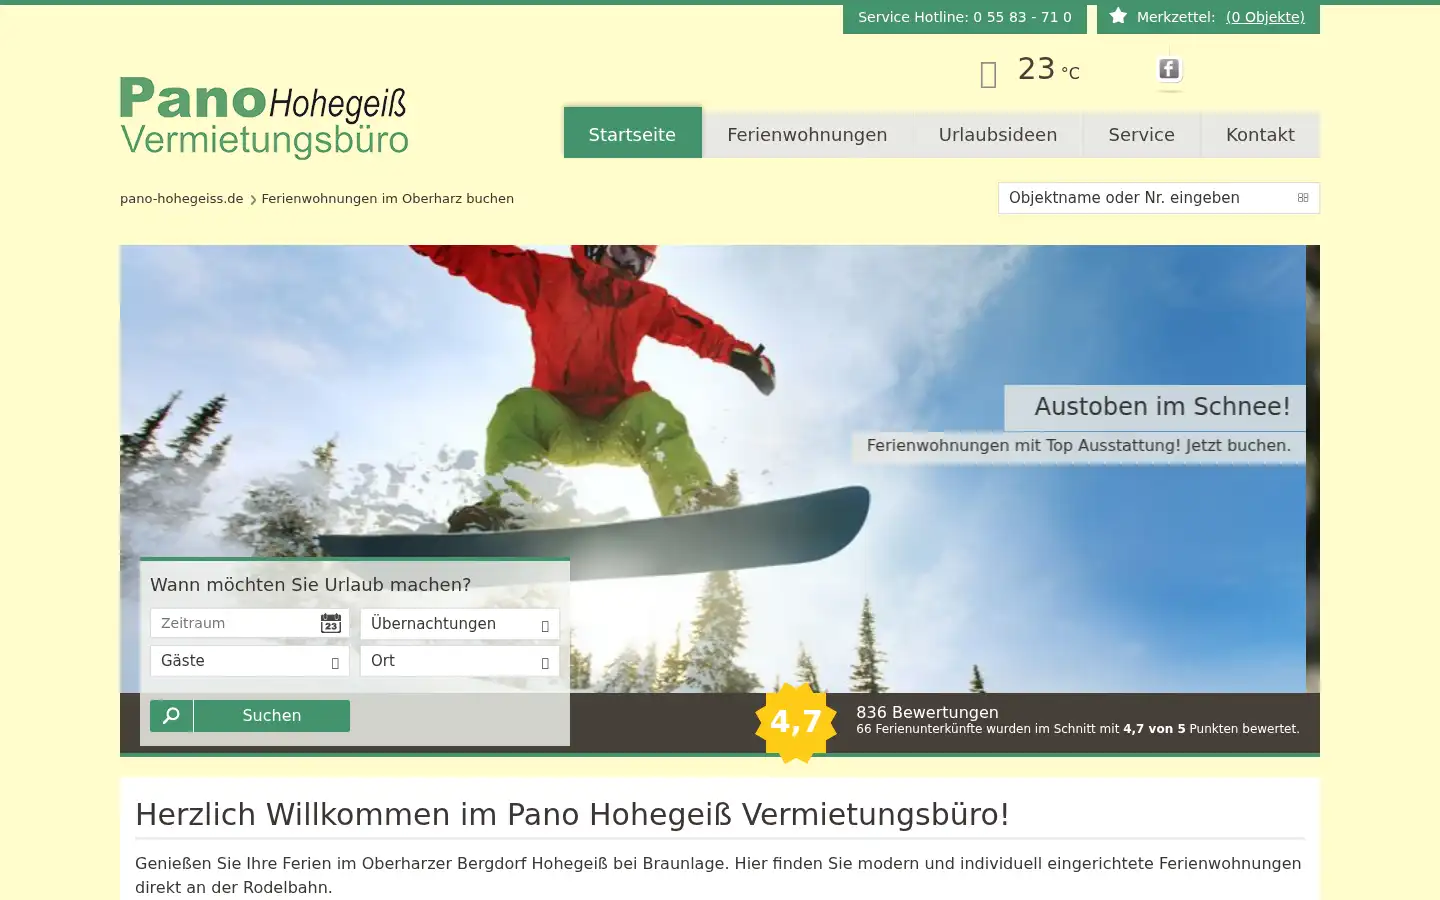
Task: Select the Startseite tab
Action: point(633,133)
